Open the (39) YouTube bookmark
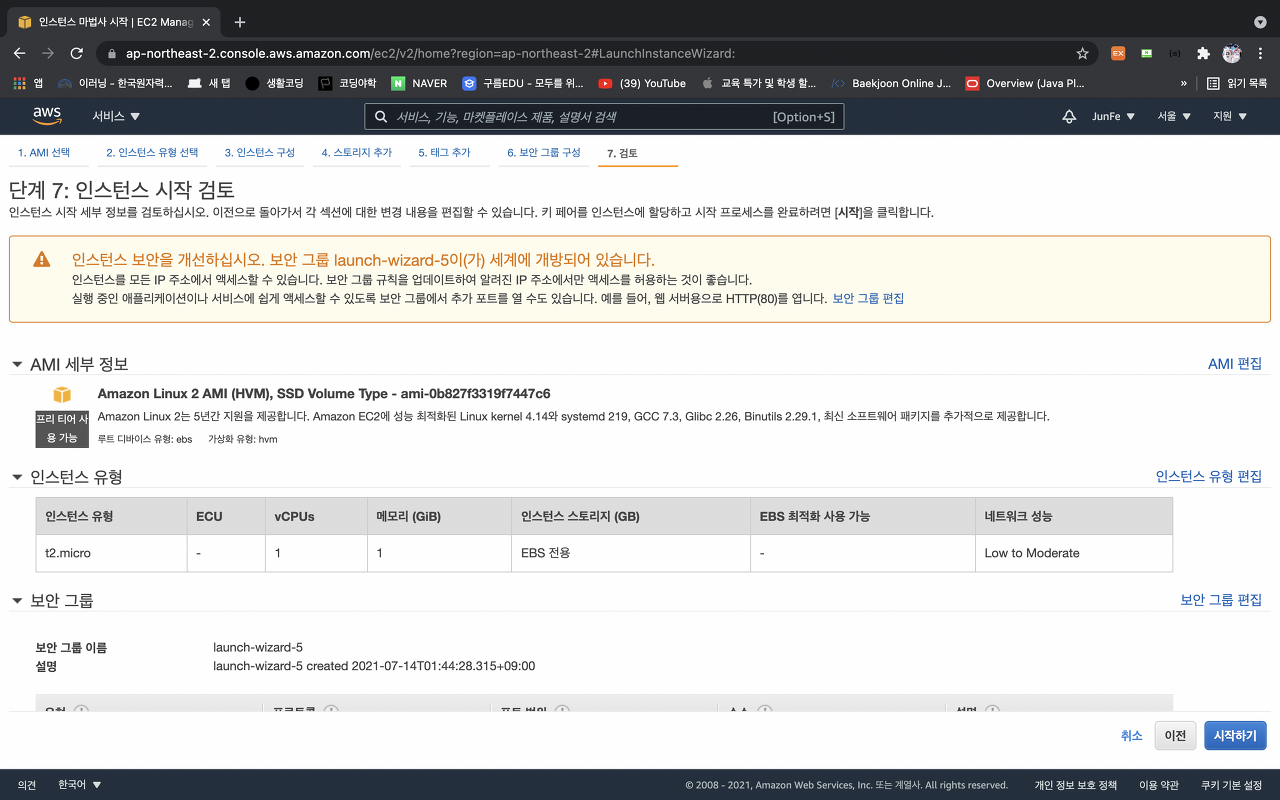 point(642,83)
